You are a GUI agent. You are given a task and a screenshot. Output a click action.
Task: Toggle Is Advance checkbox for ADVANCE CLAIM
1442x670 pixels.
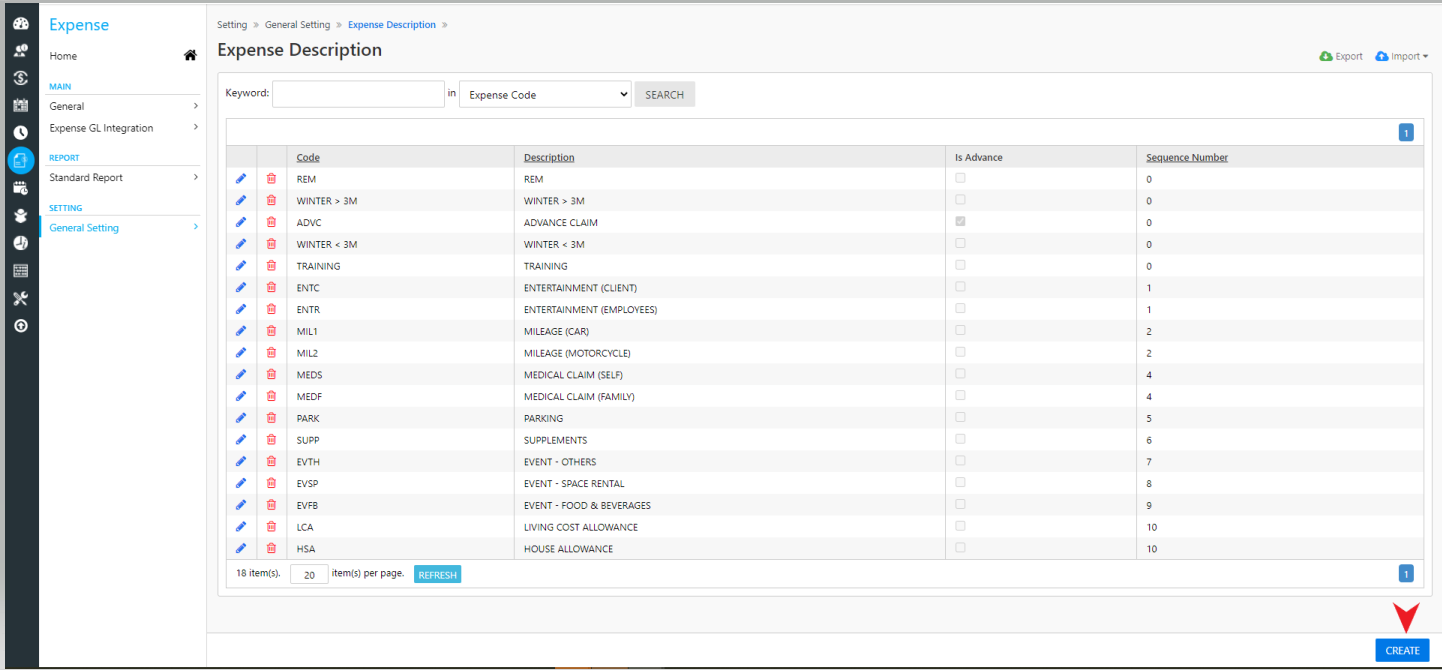coord(961,221)
